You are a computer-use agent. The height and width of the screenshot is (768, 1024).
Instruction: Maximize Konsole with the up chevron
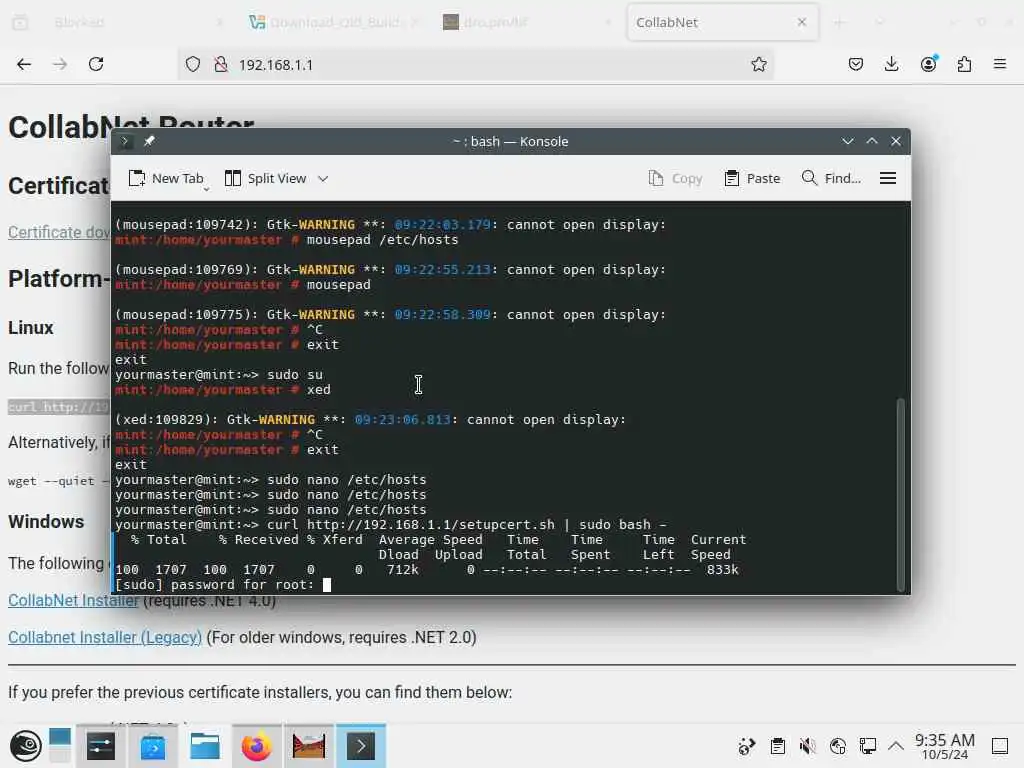pyautogui.click(x=872, y=141)
